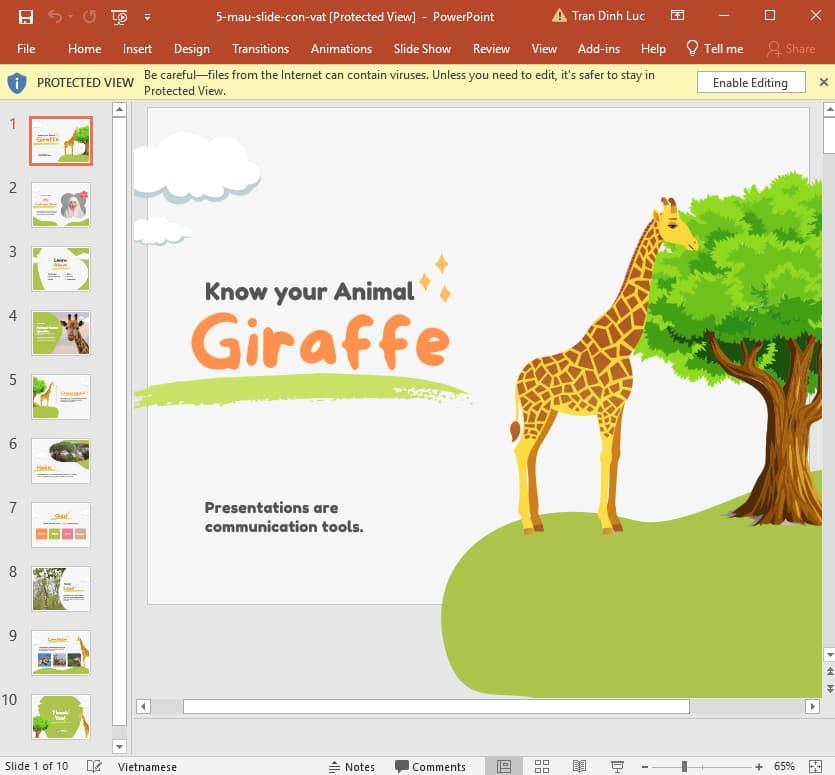The image size is (835, 775).
Task: Click Enable Editing button
Action: click(x=750, y=83)
